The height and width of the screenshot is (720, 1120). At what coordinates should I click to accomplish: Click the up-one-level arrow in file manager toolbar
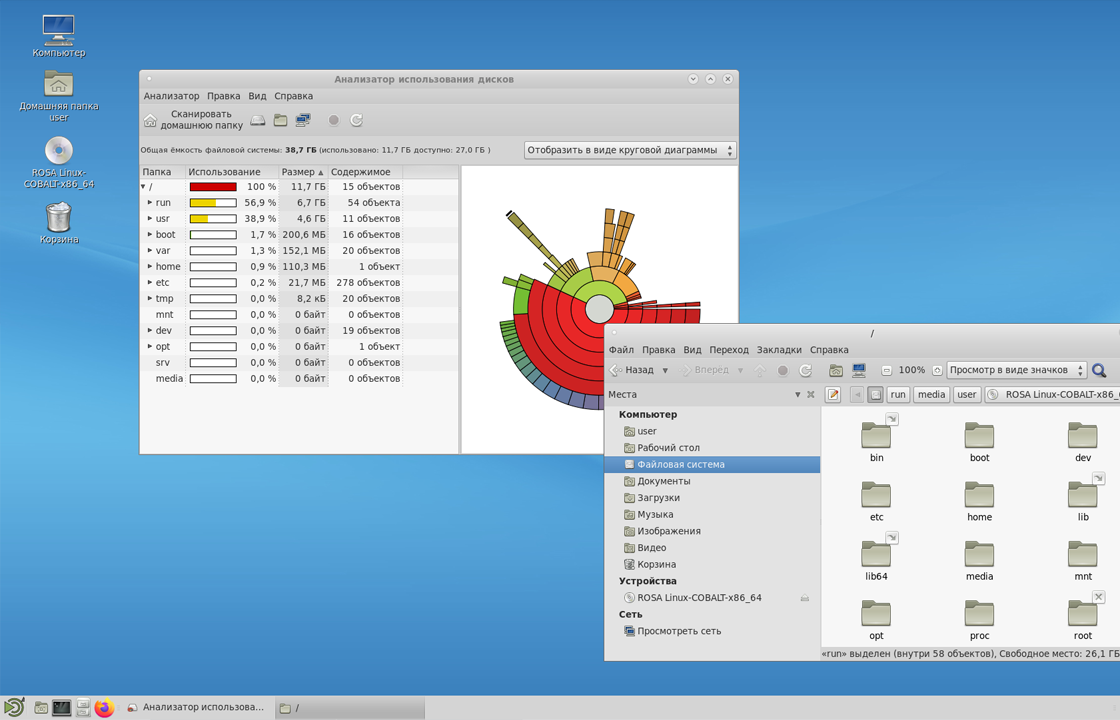click(760, 371)
